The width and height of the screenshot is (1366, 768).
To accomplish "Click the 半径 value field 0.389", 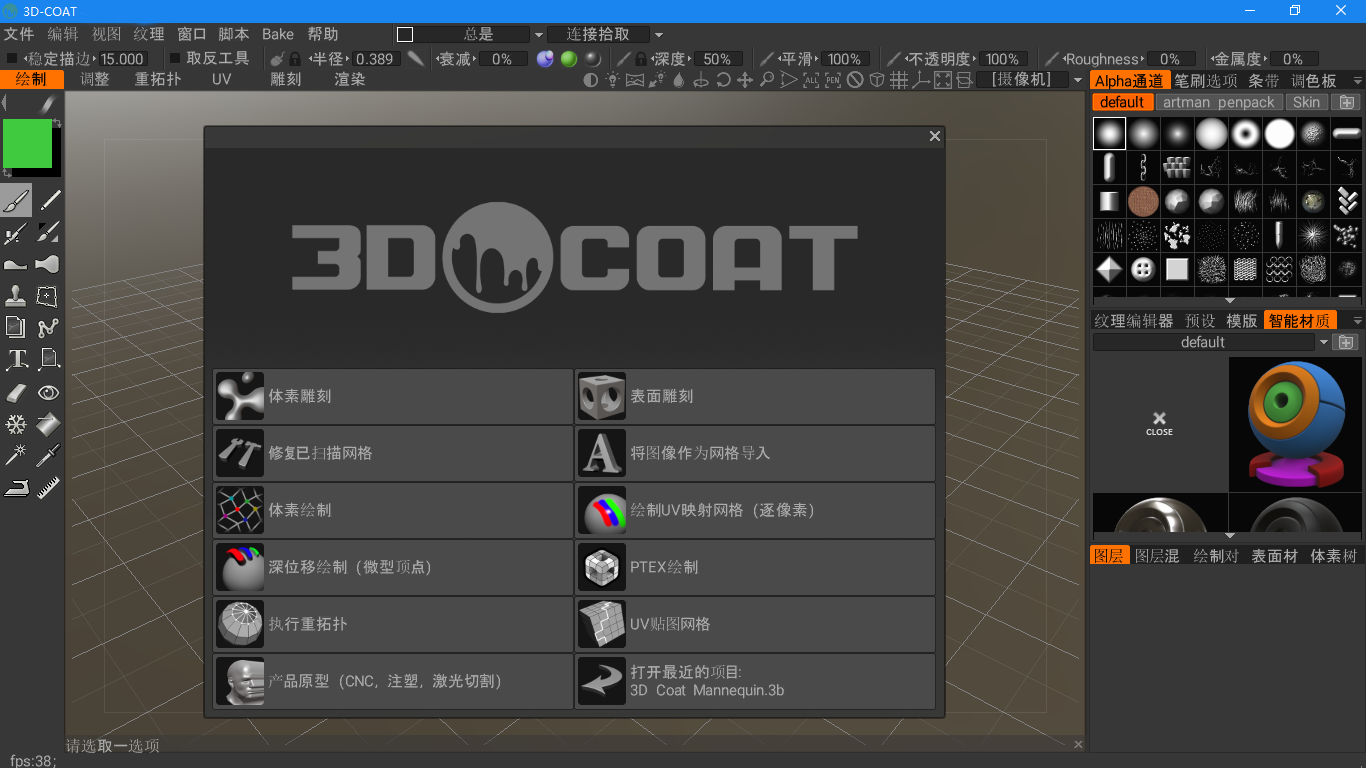I will click(x=374, y=59).
